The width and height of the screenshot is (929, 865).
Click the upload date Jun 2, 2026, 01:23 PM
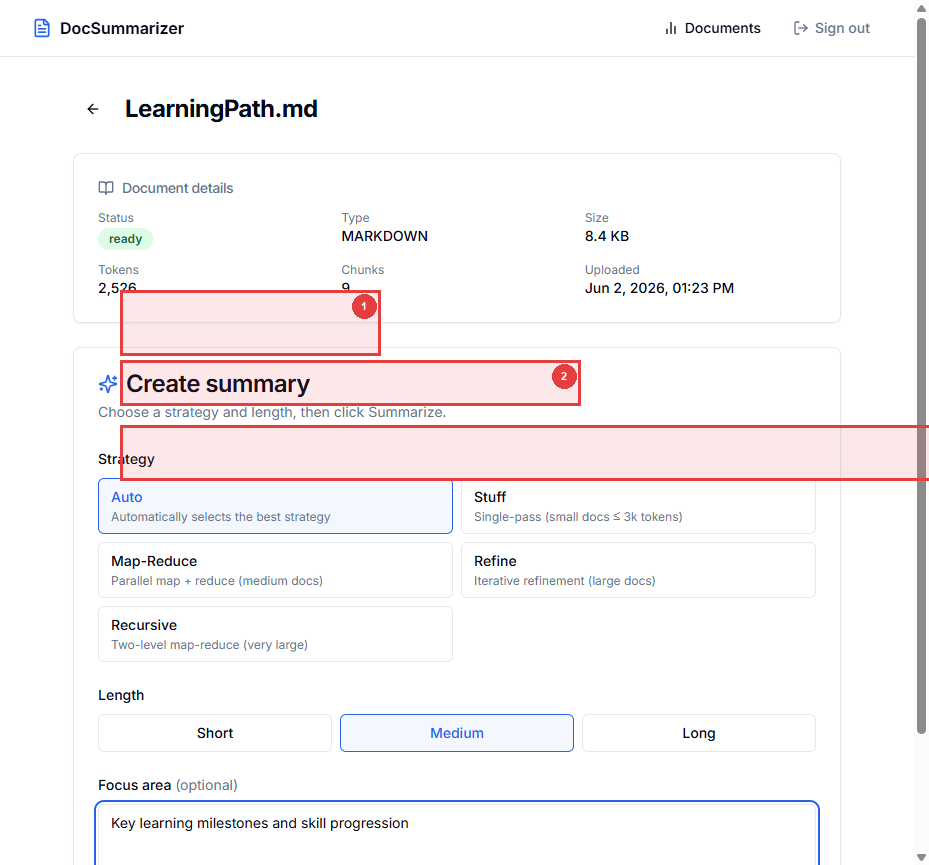[659, 289]
